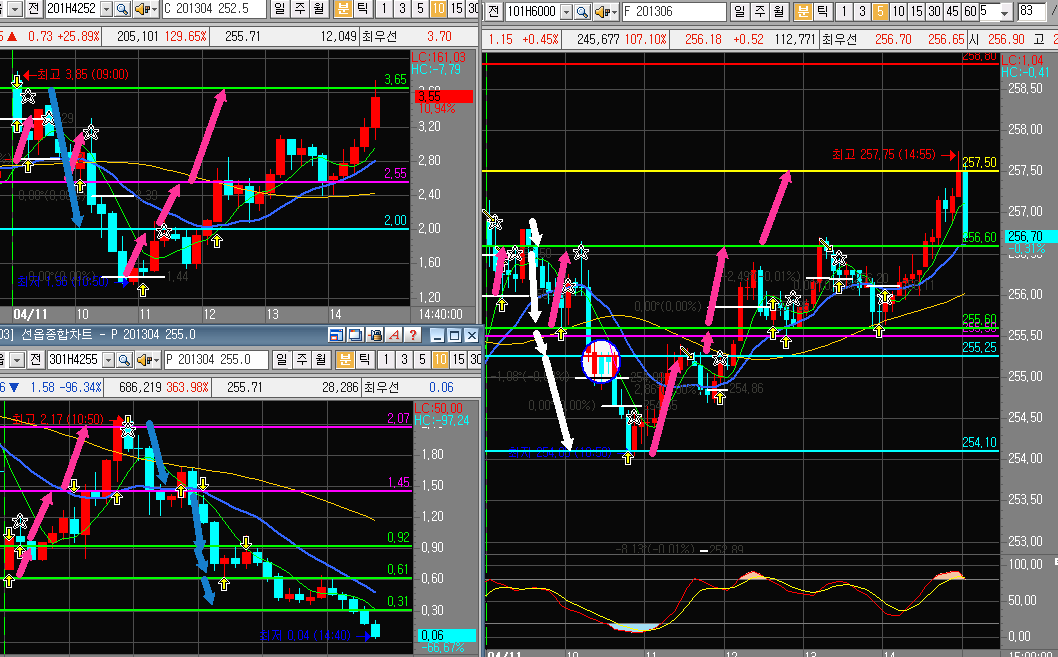Screen dimensions: 1058x657
Task: Open help via the question mark icon
Action: pos(413,335)
